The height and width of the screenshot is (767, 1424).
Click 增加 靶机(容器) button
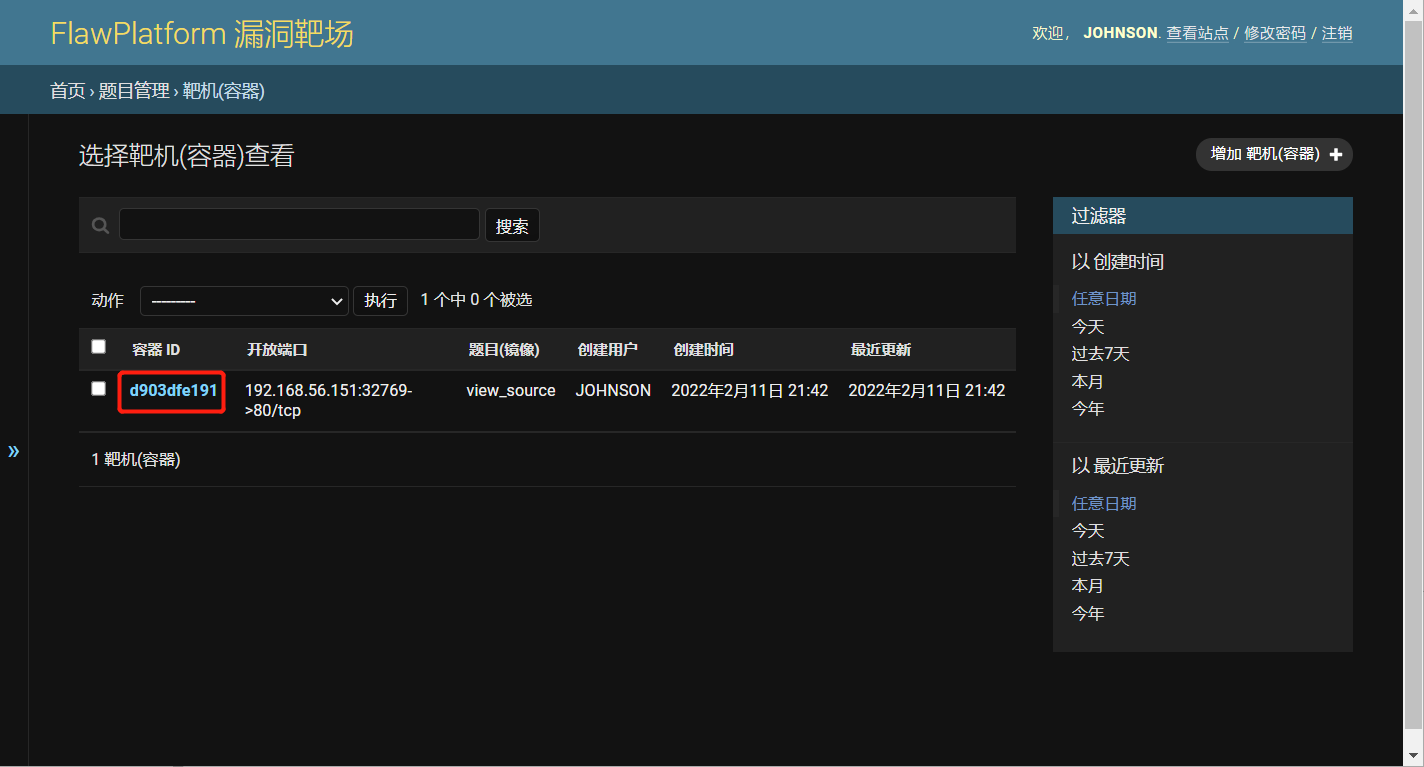1274,155
